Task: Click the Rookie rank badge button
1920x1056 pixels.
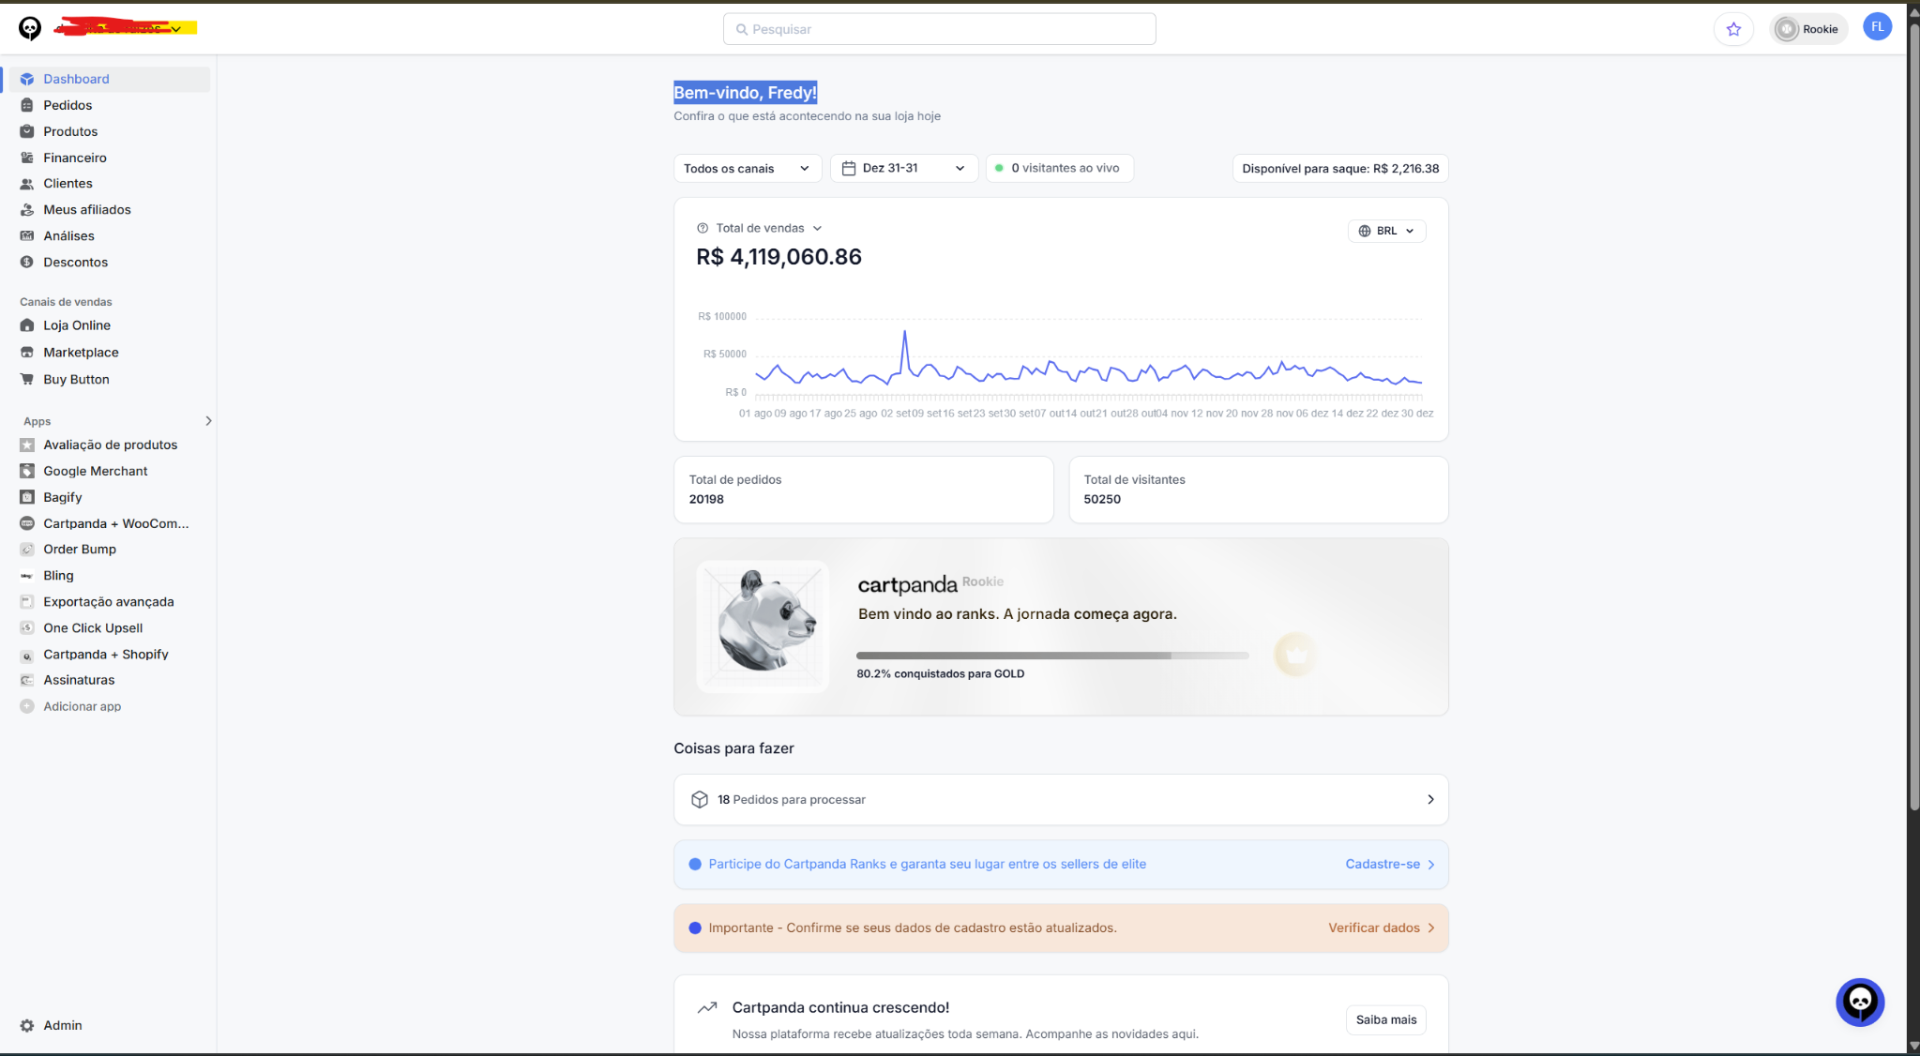Action: [1808, 29]
